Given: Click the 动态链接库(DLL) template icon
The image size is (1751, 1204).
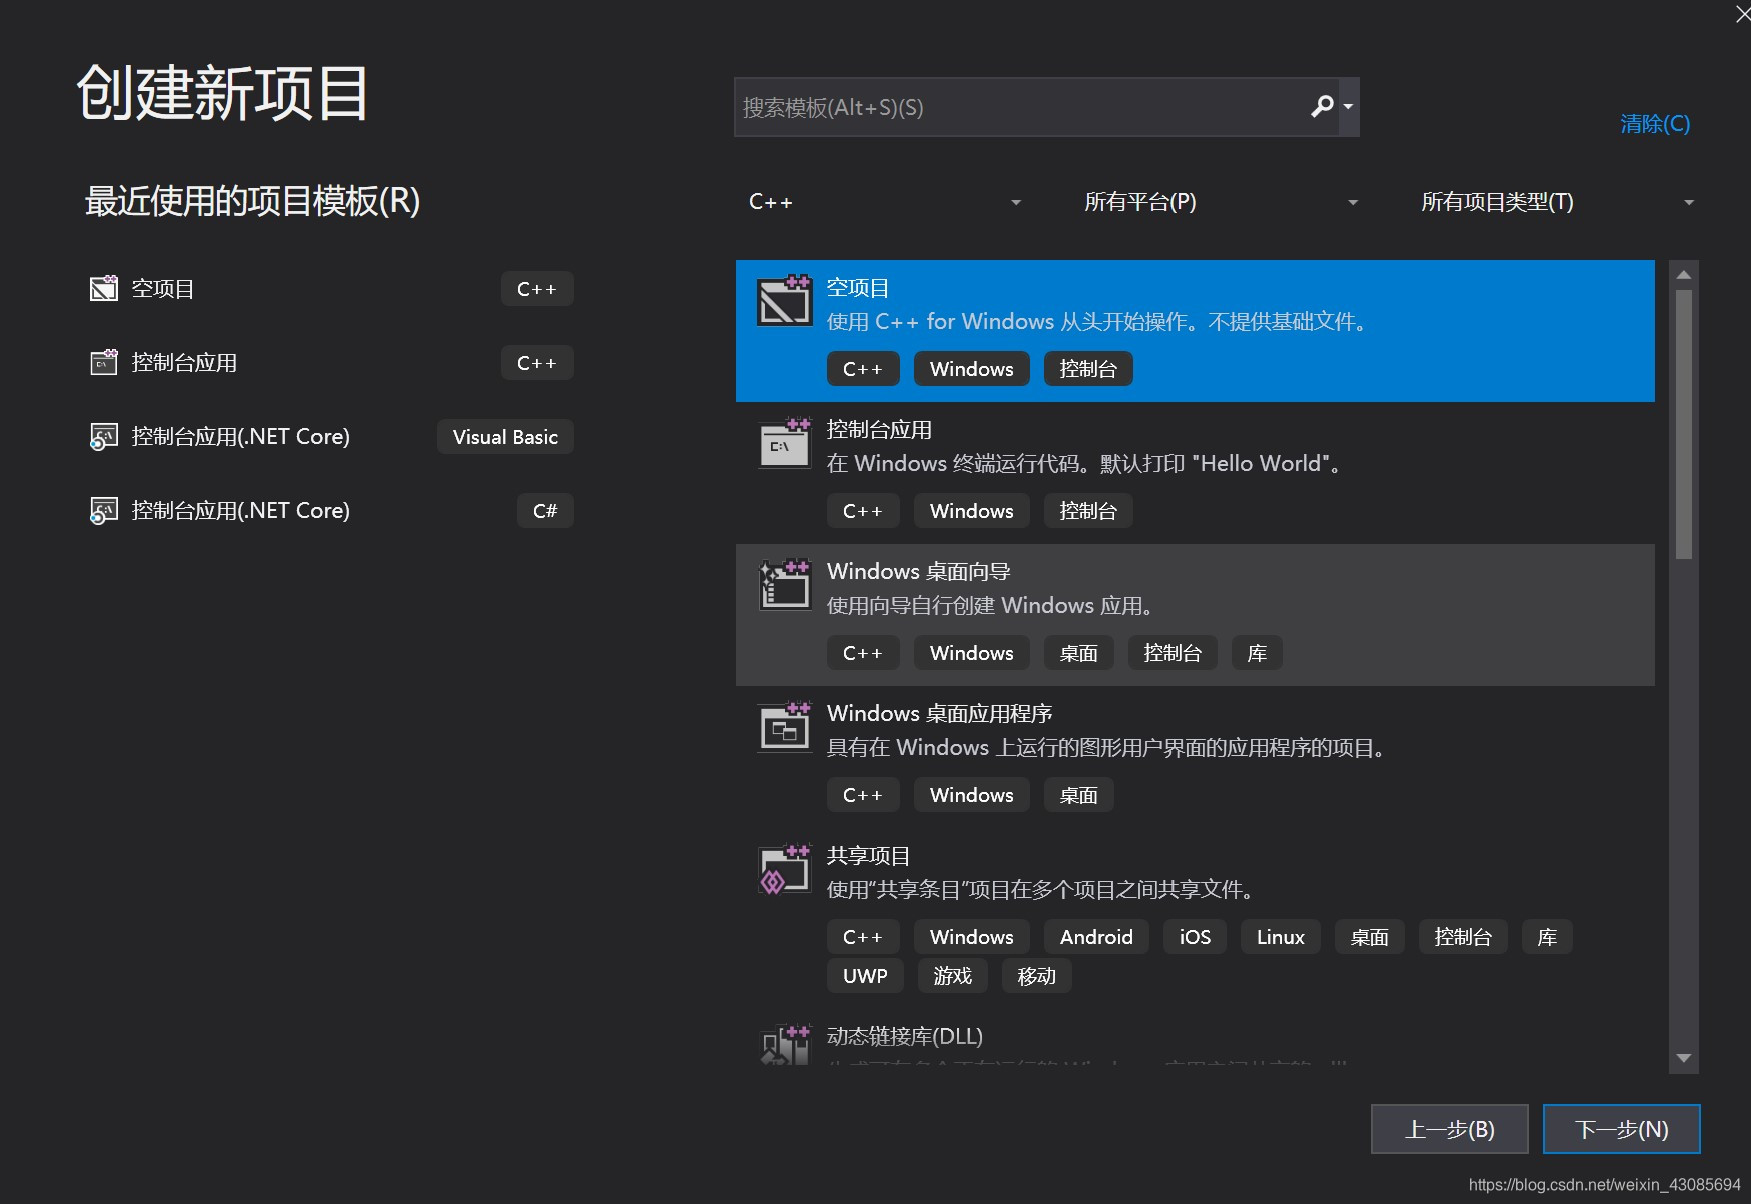Looking at the screenshot, I should (x=784, y=1045).
